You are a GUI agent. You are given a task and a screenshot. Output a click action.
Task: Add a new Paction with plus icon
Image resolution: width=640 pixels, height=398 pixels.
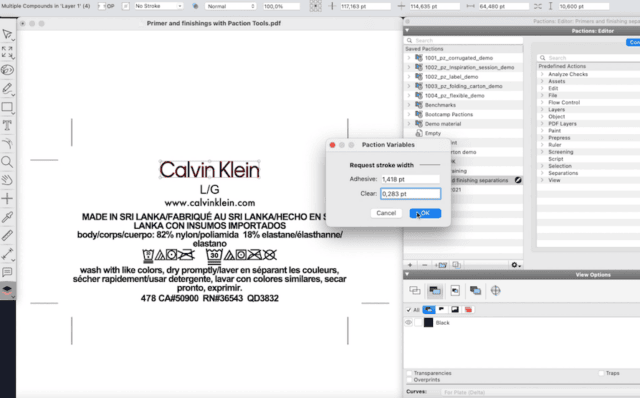point(410,265)
